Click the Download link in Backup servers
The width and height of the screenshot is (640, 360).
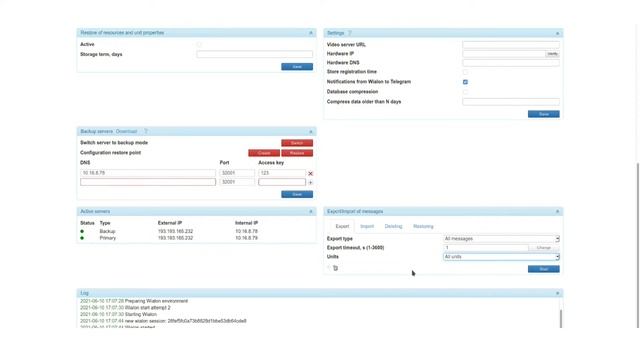point(126,131)
